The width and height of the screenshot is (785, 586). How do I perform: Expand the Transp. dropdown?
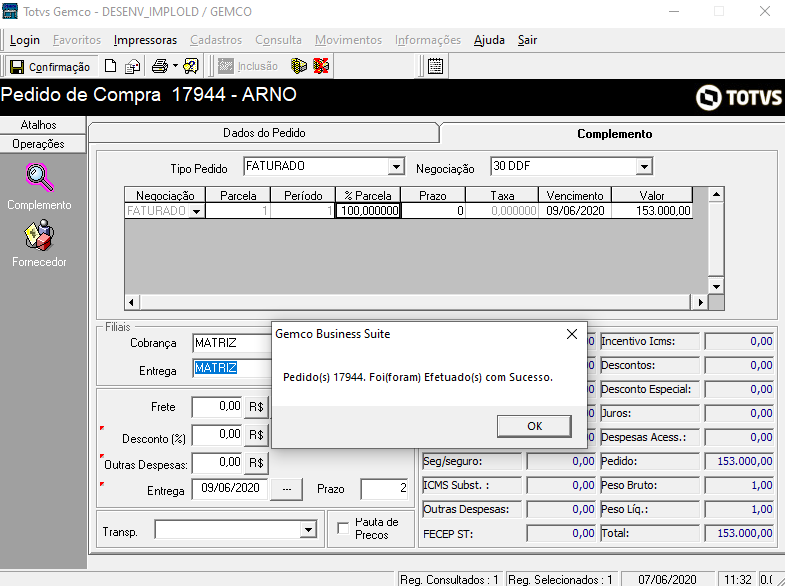point(308,529)
